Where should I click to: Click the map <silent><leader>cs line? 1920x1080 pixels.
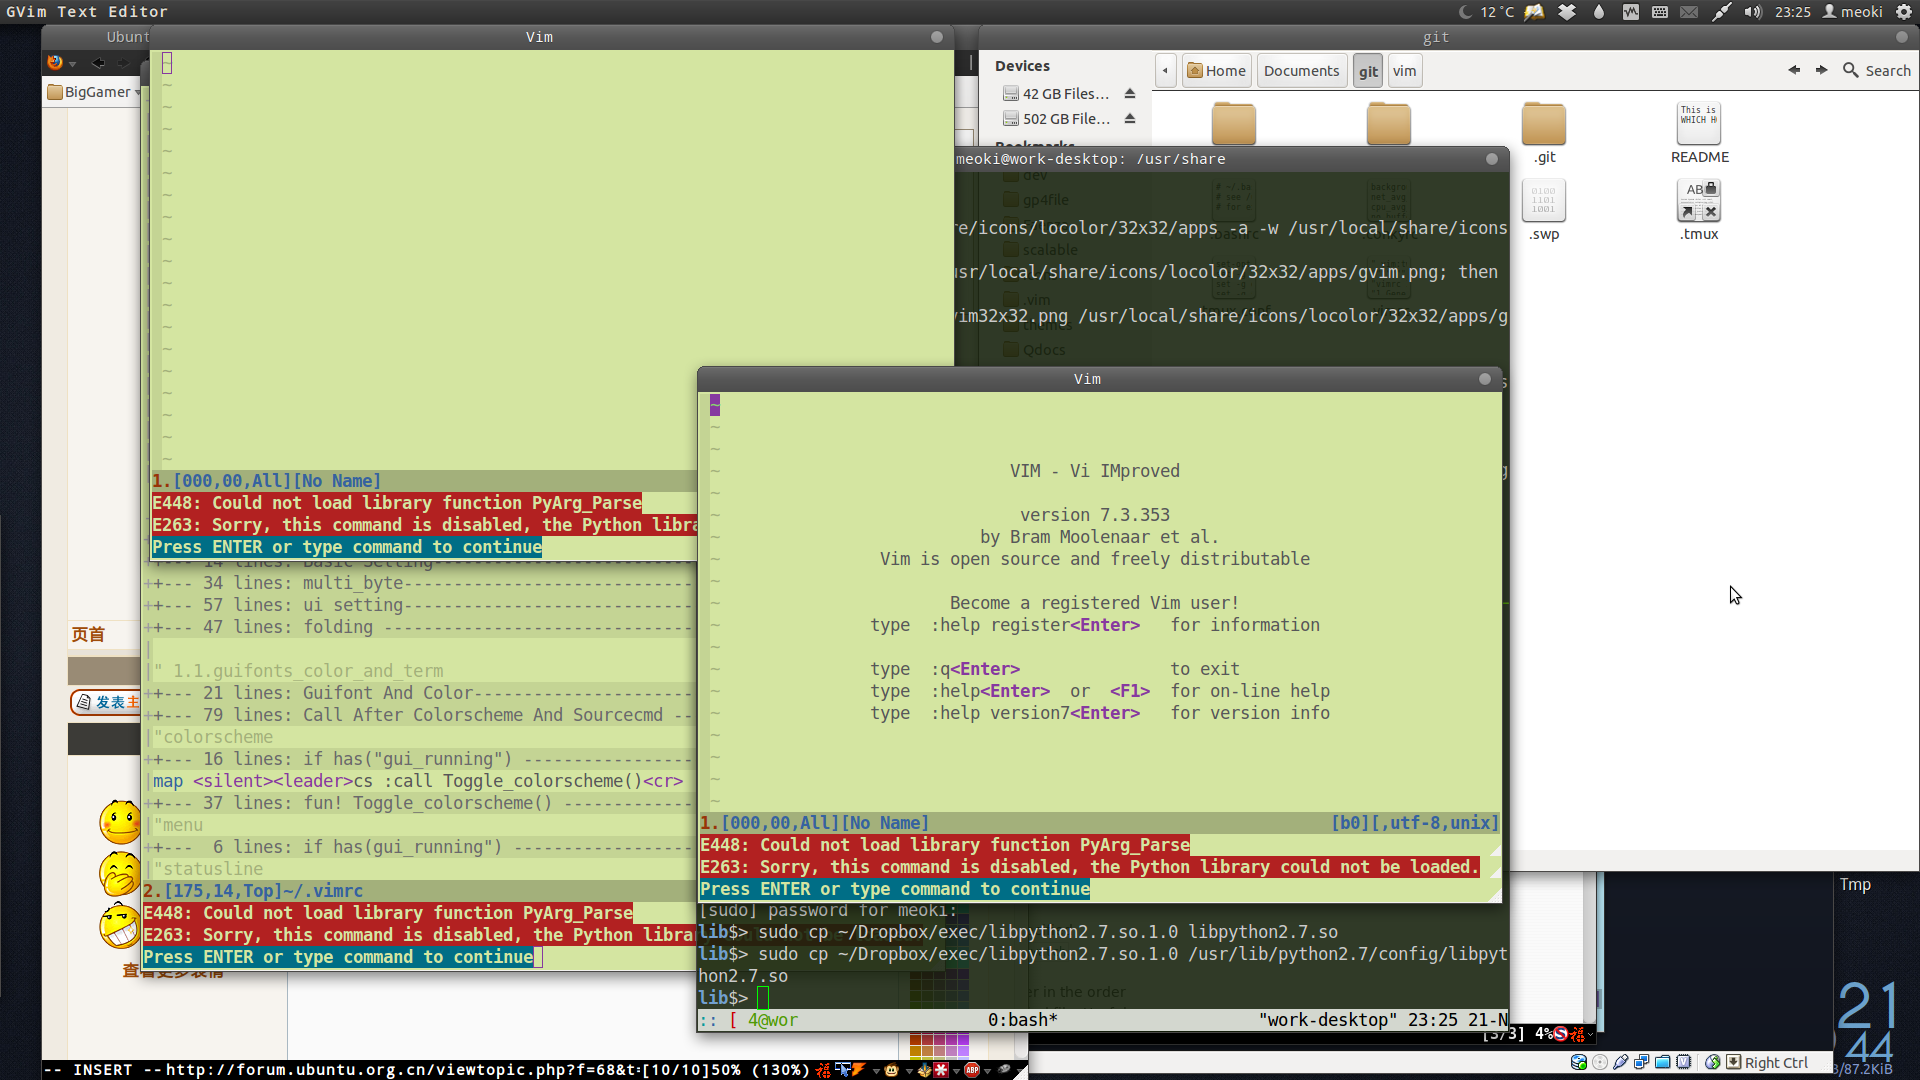click(x=418, y=780)
